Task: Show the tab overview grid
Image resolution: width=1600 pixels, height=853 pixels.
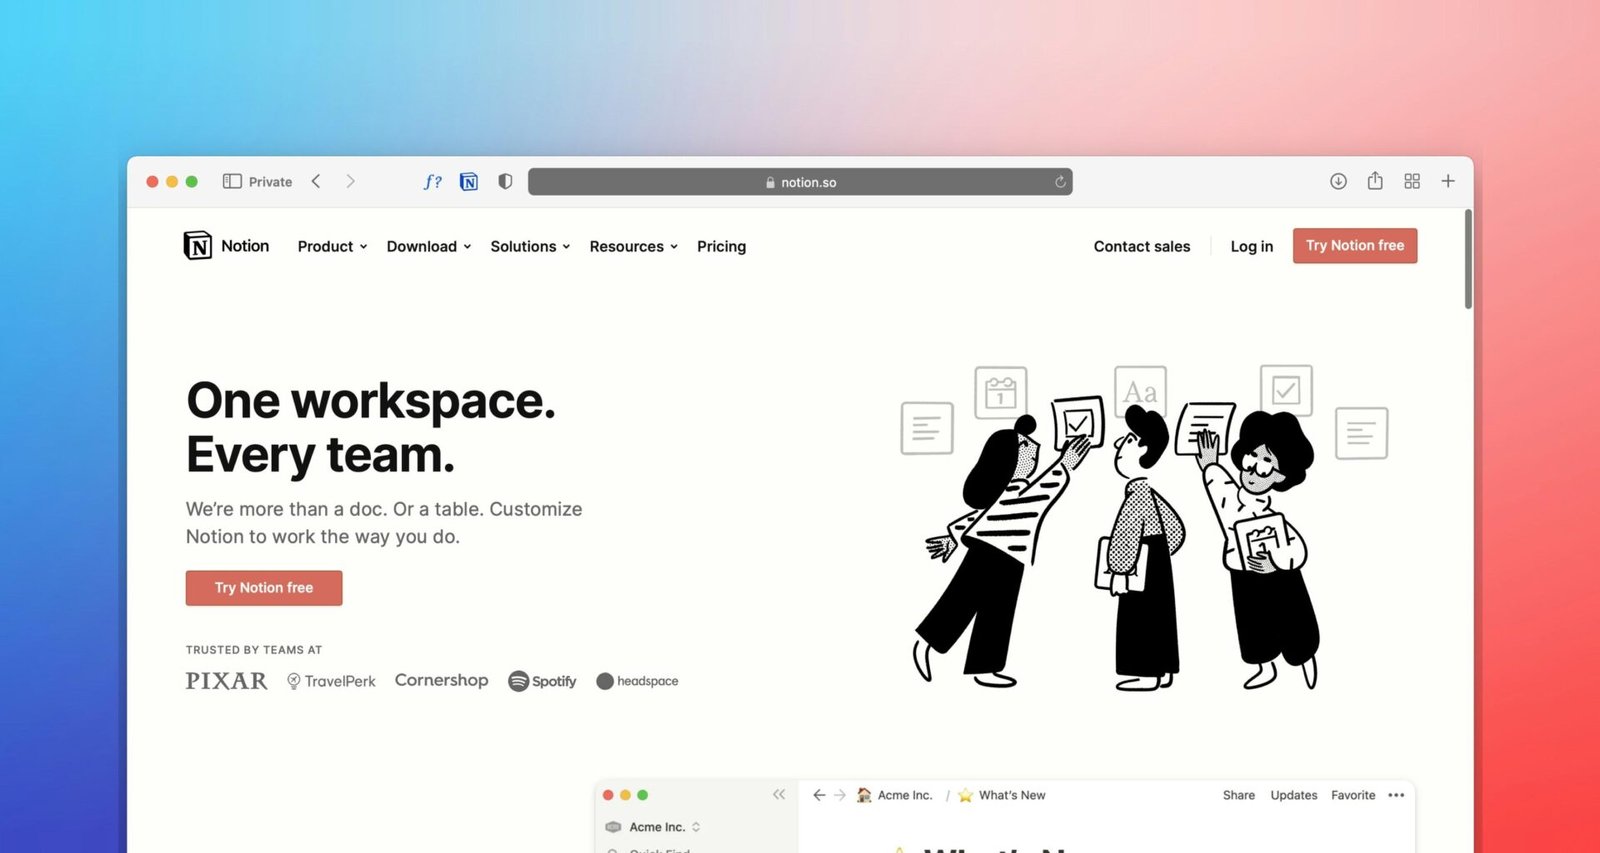Action: (1412, 181)
